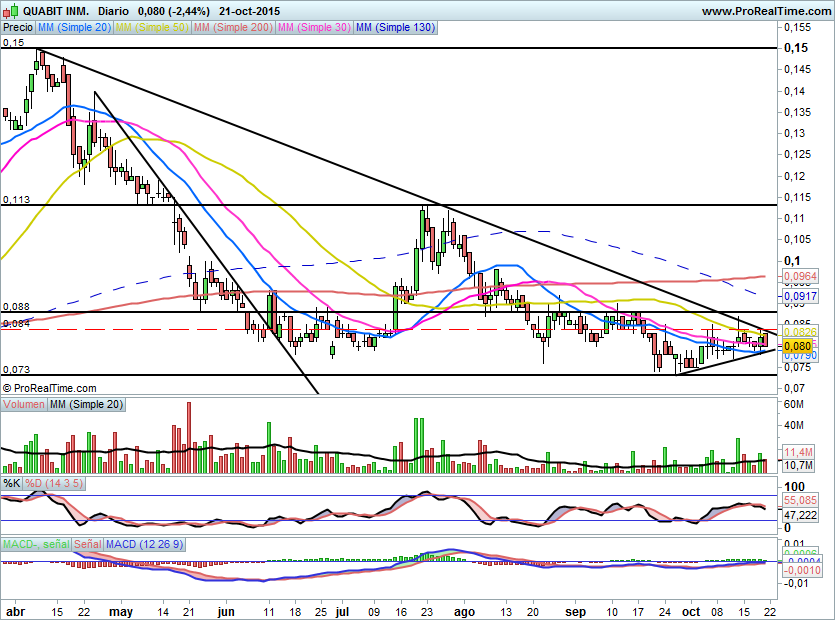Click the blue MM (Simple 20) price label
Image resolution: width=835 pixels, height=620 pixels.
(x=74, y=28)
